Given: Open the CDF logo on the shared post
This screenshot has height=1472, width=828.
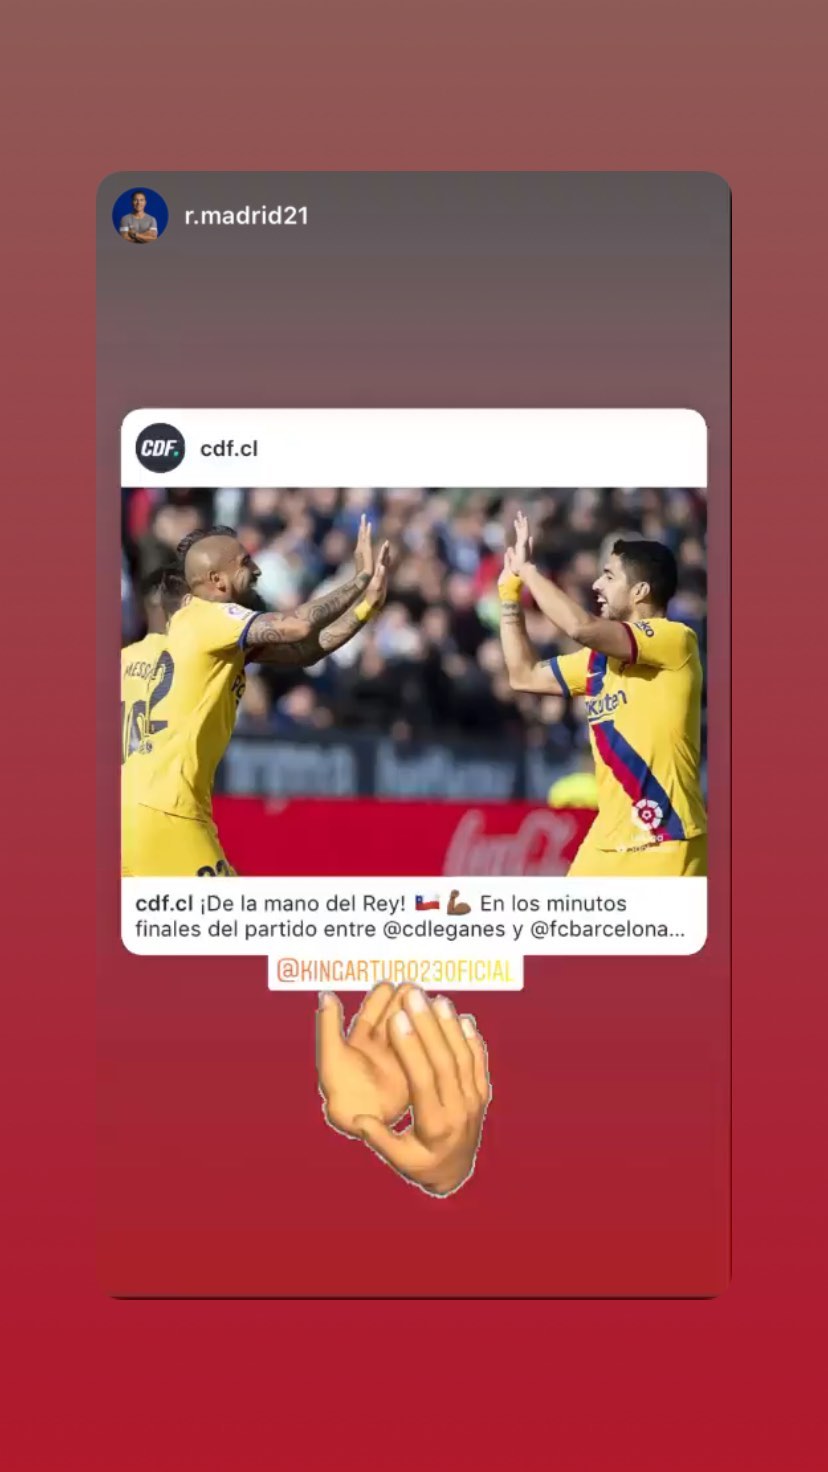Looking at the screenshot, I should tap(160, 448).
